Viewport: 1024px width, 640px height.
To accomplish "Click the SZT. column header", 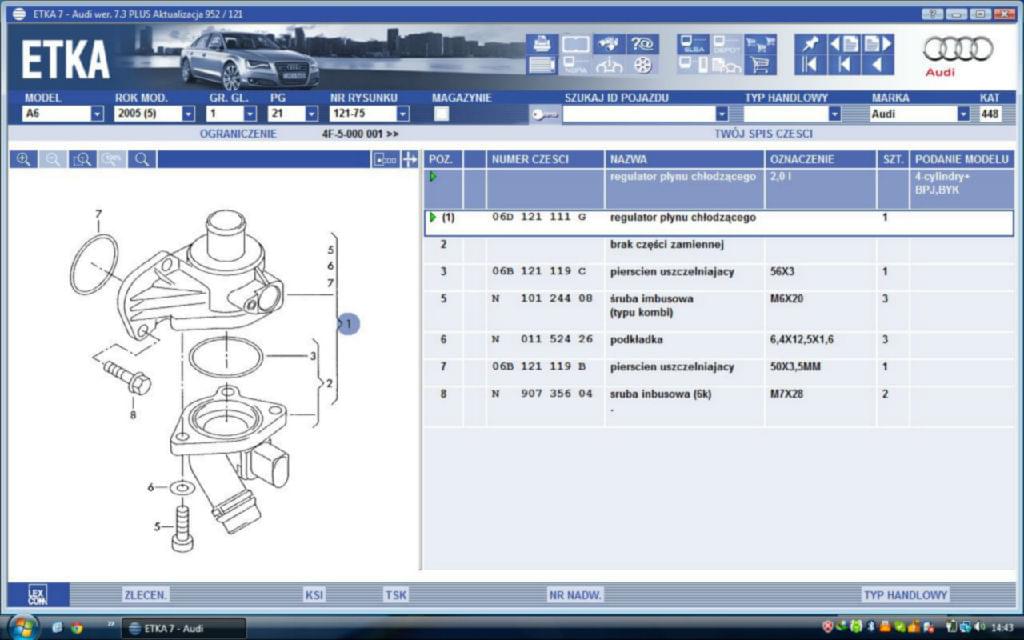I will point(892,159).
